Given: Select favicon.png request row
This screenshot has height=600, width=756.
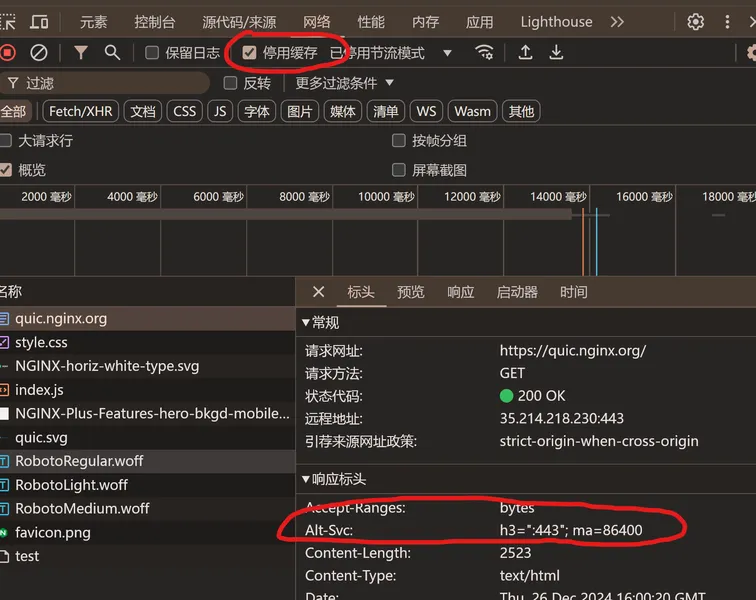Looking at the screenshot, I should (x=147, y=532).
